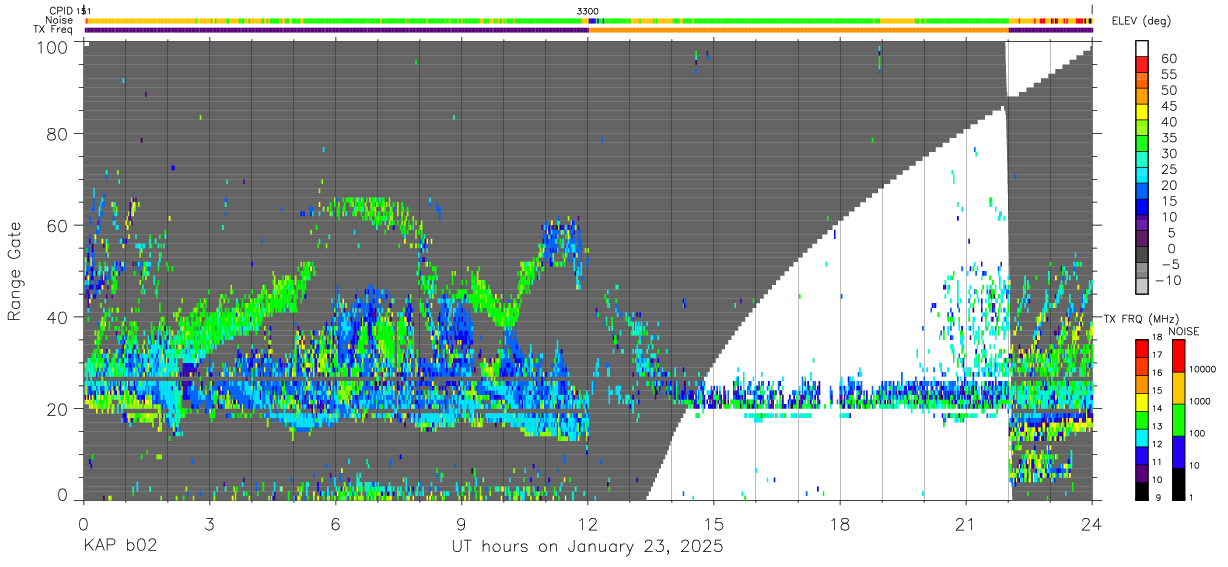Click the x-axis tick label '6'

(335, 523)
